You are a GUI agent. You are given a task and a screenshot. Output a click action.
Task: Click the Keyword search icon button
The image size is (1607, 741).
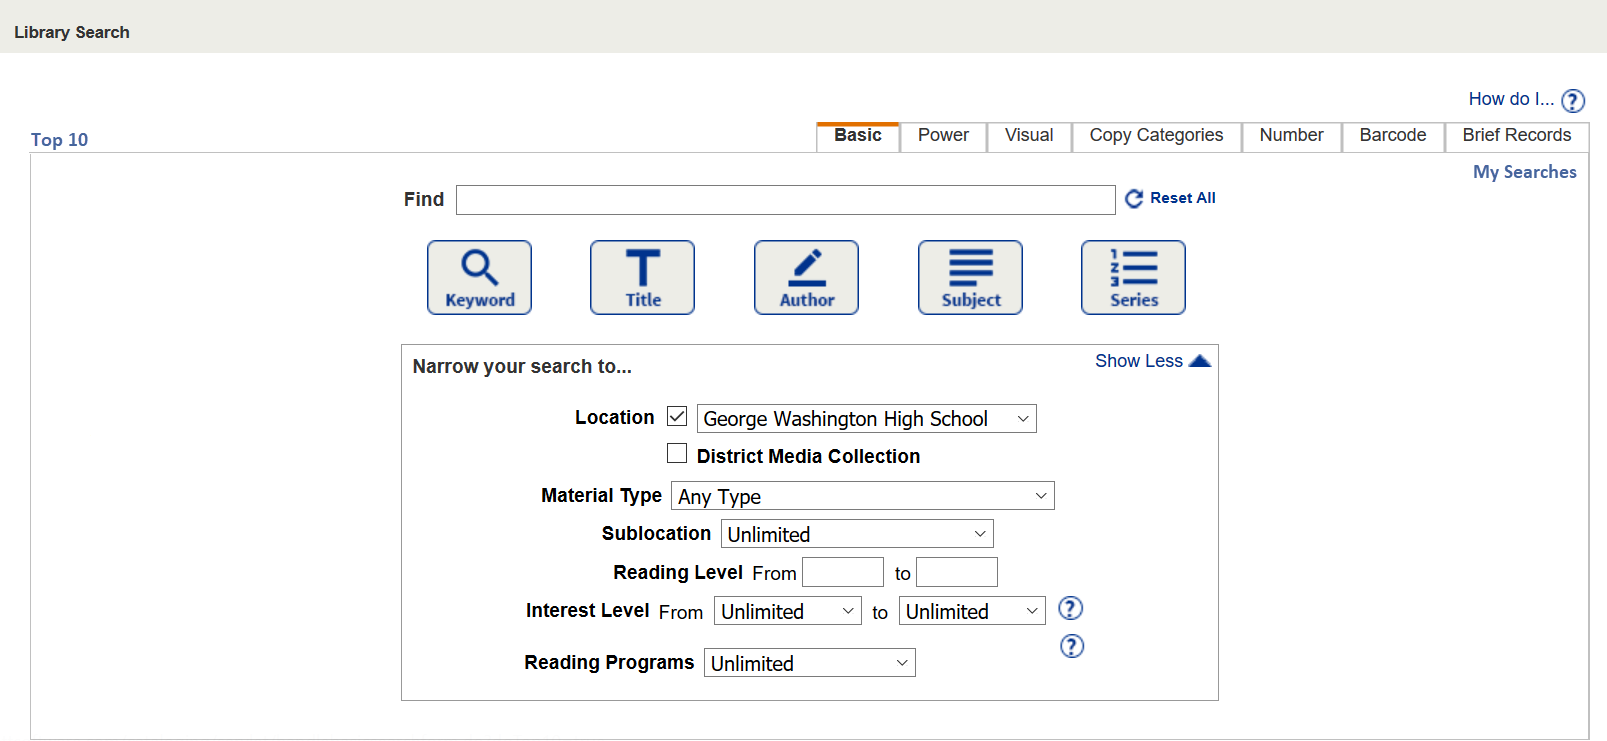[479, 277]
